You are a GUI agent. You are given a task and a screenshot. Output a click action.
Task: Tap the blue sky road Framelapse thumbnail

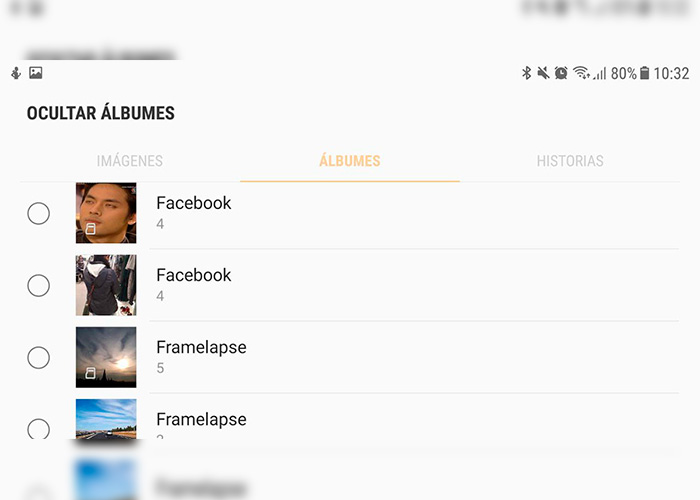pyautogui.click(x=106, y=419)
